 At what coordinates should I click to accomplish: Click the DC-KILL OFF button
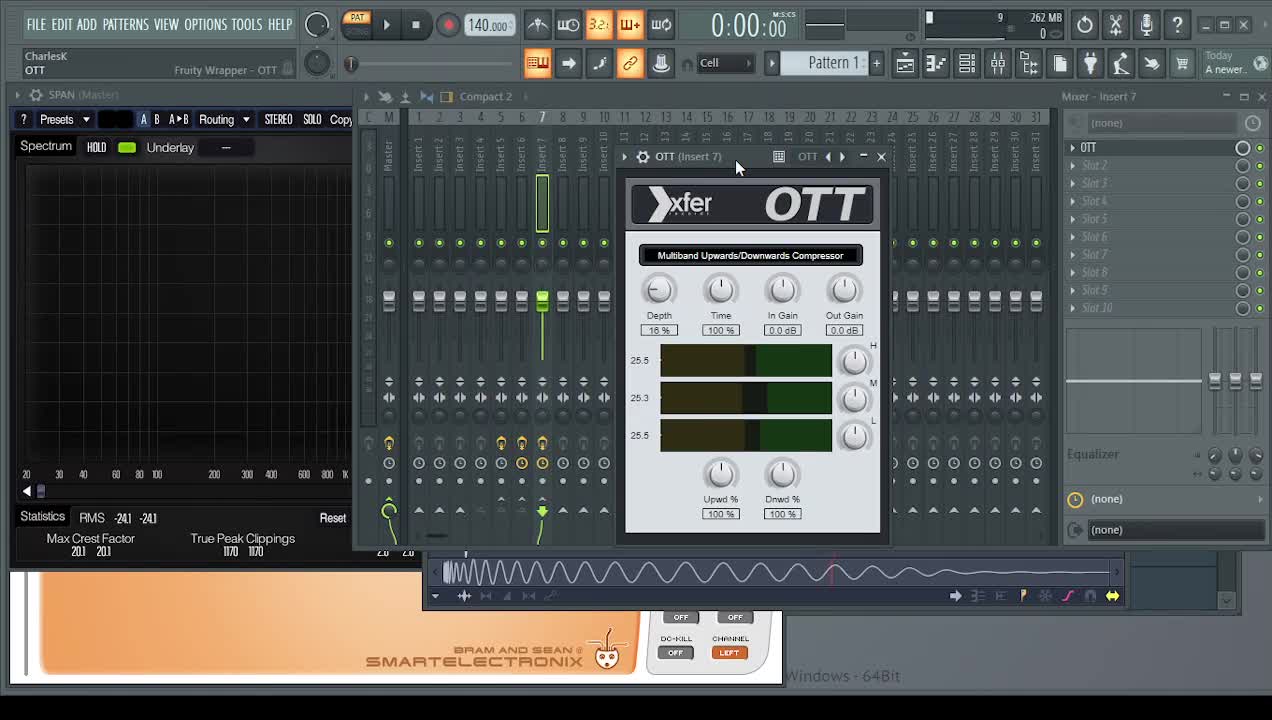675,653
